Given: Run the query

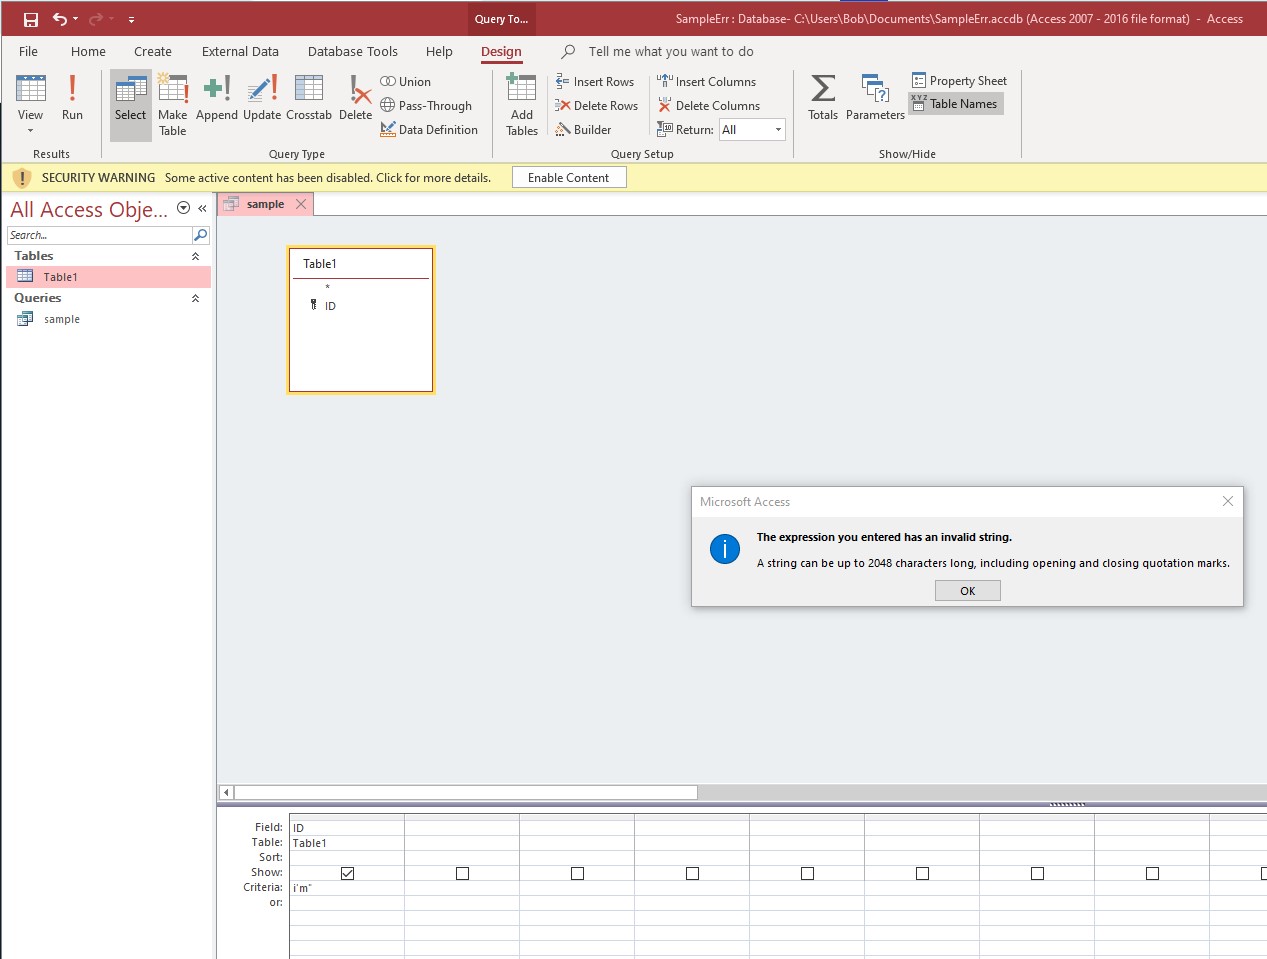Looking at the screenshot, I should click(72, 98).
